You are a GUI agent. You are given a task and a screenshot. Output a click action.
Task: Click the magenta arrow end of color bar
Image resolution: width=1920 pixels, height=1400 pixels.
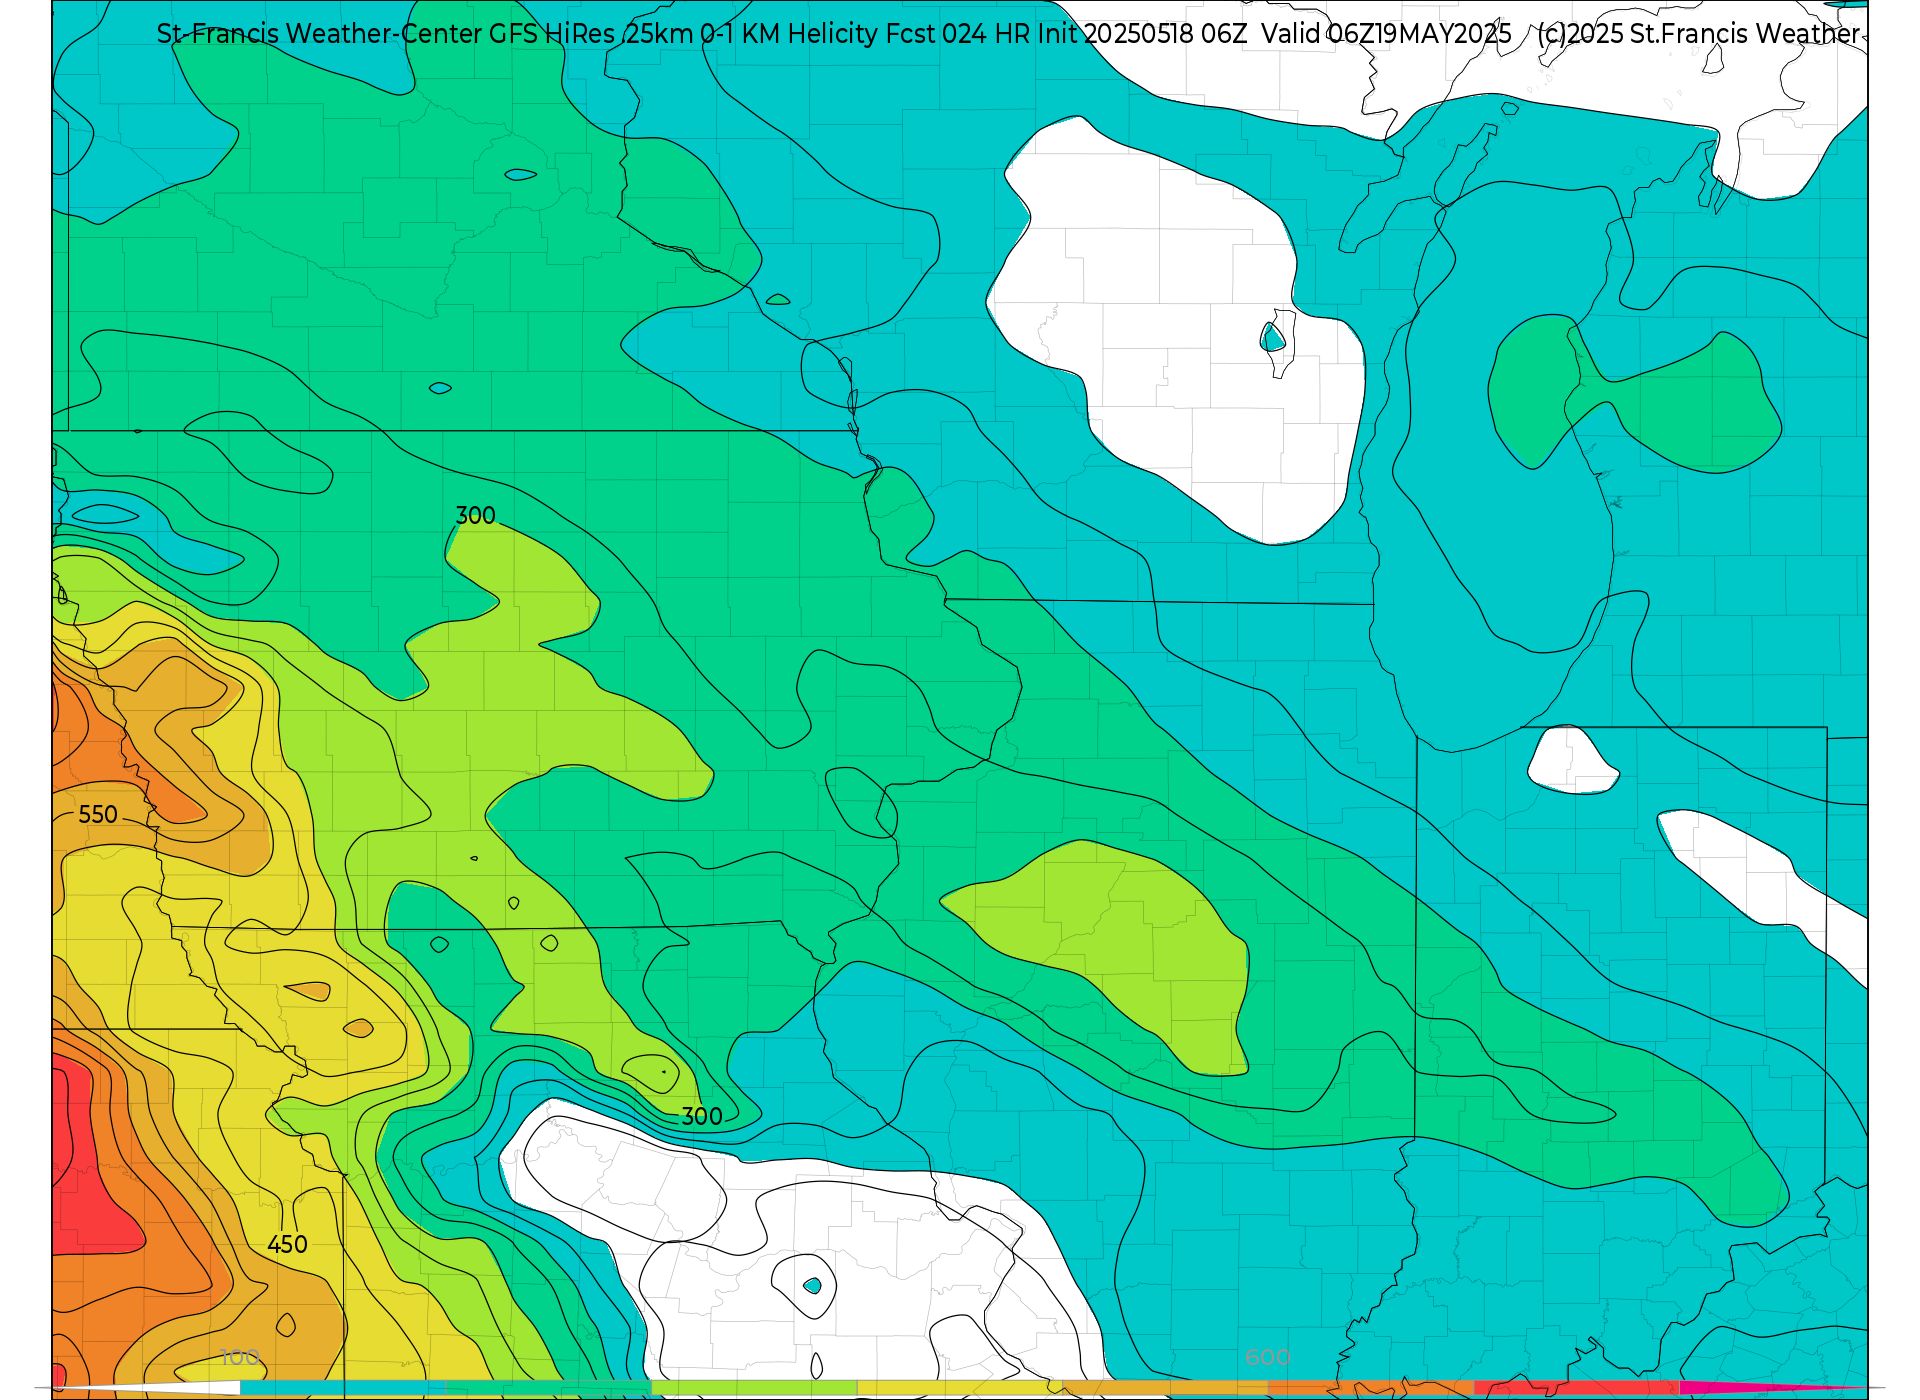[1775, 1388]
